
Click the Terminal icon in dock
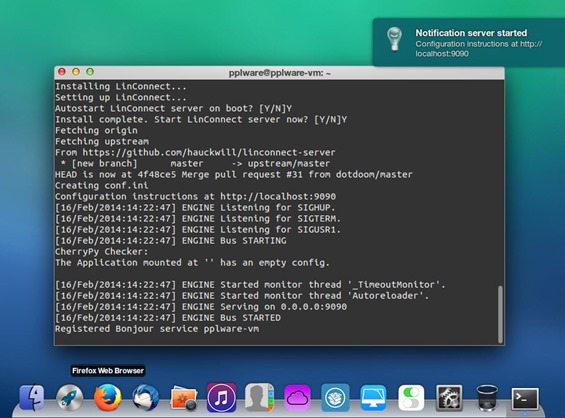pyautogui.click(x=525, y=399)
